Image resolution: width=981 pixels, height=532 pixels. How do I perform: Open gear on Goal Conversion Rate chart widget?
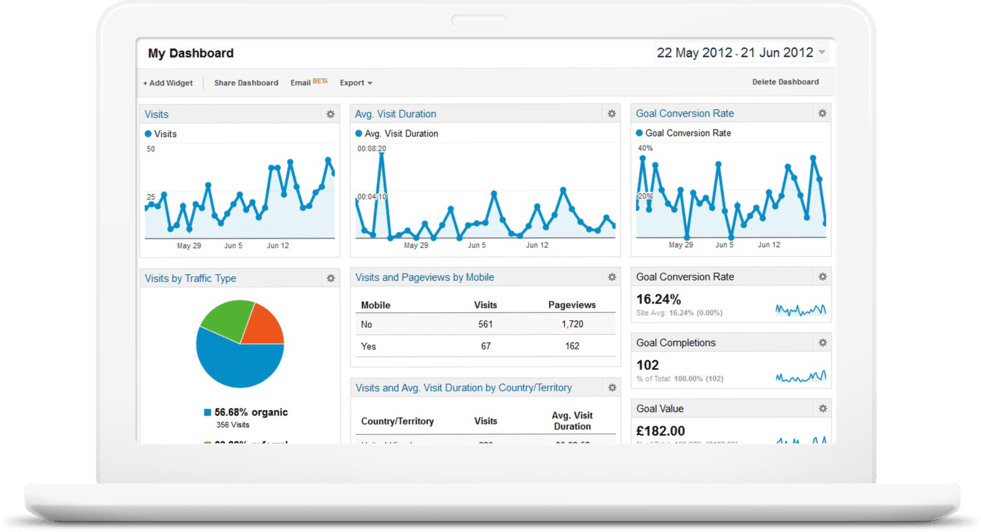click(x=822, y=114)
